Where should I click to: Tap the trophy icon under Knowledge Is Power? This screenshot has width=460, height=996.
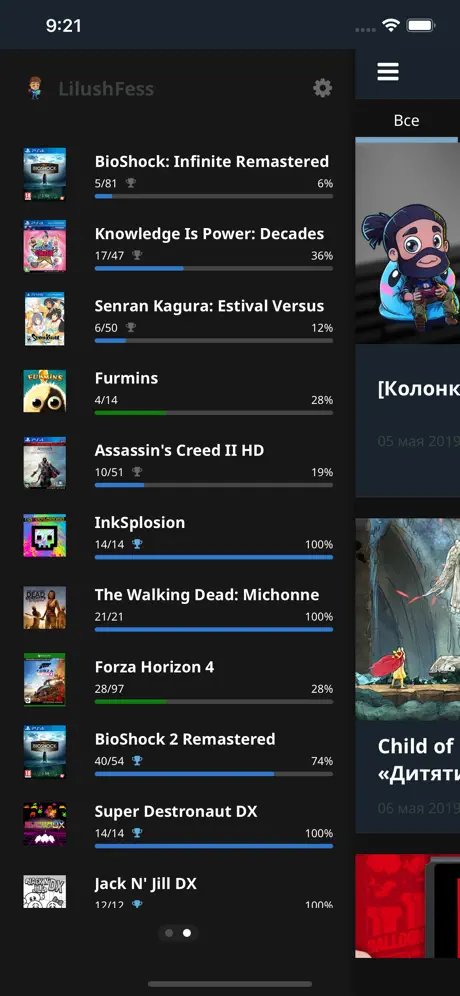tap(137, 255)
